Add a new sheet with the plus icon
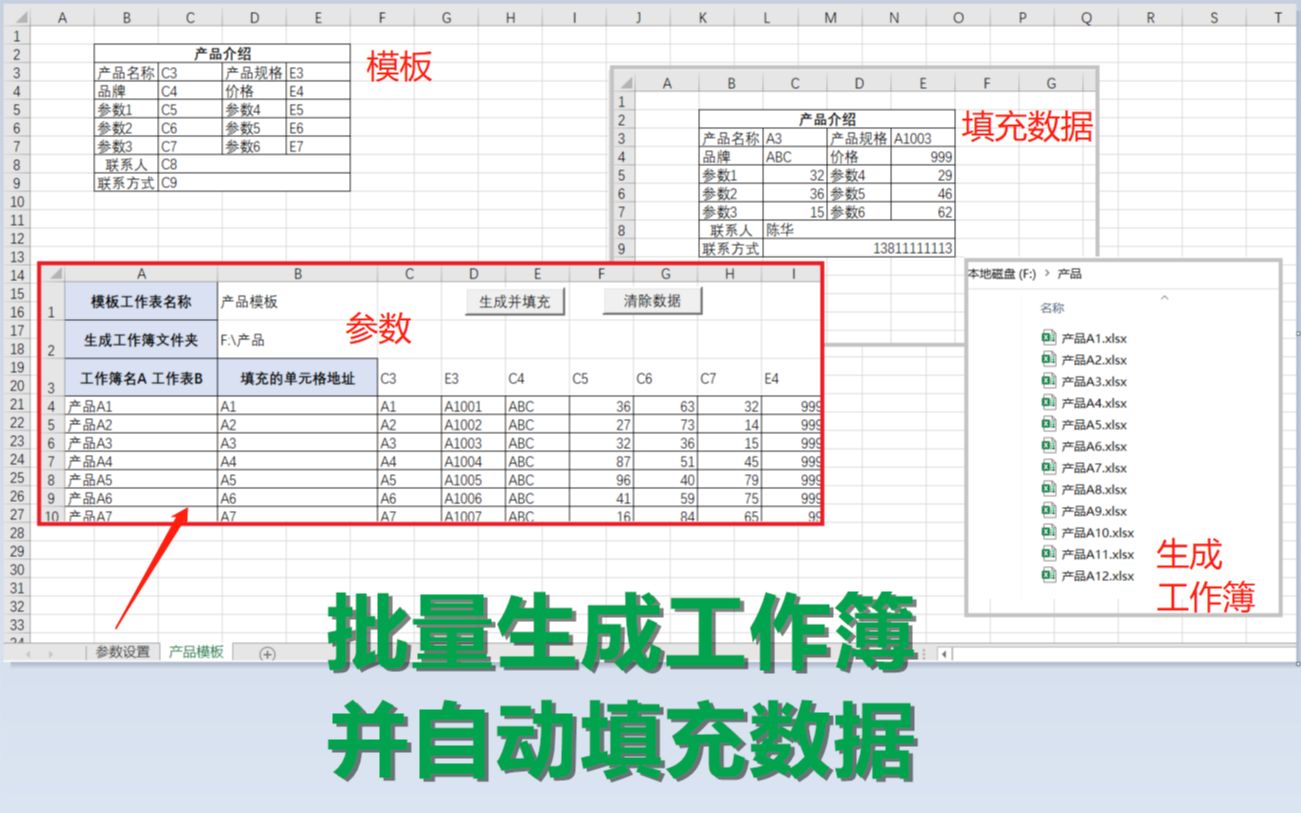The height and width of the screenshot is (813, 1301). pyautogui.click(x=267, y=653)
